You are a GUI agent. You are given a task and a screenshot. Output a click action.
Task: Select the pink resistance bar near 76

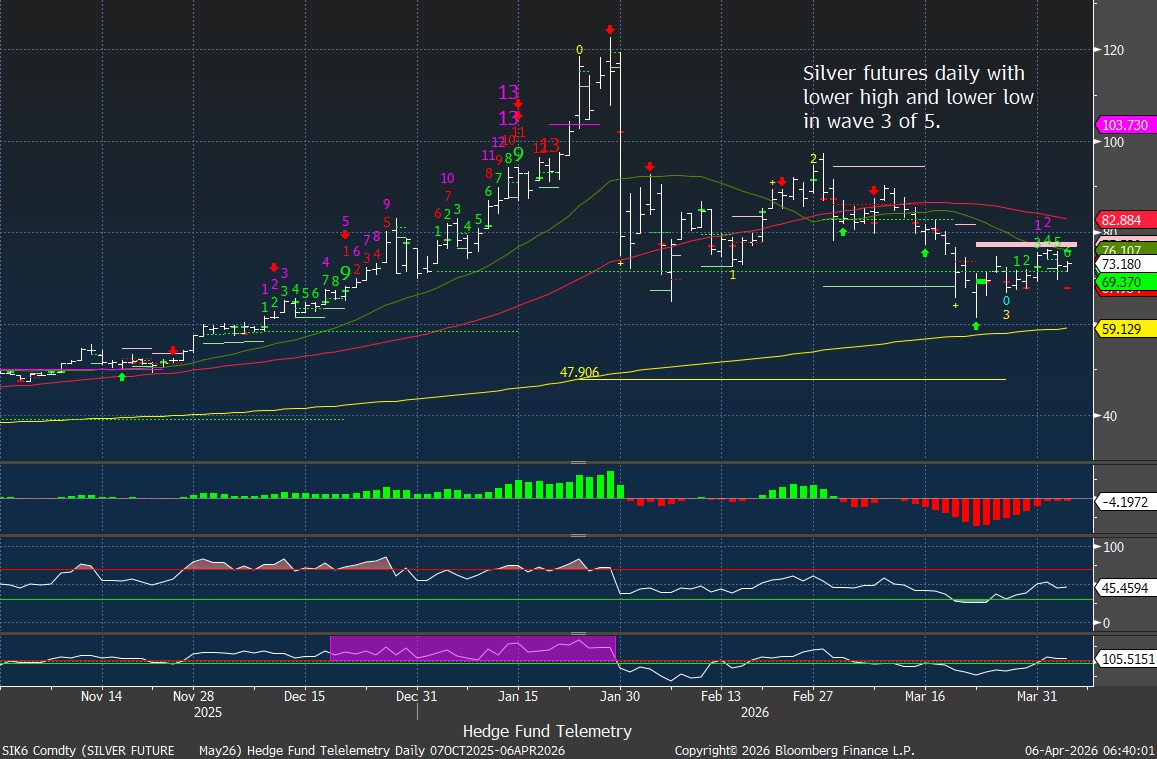click(x=1026, y=244)
